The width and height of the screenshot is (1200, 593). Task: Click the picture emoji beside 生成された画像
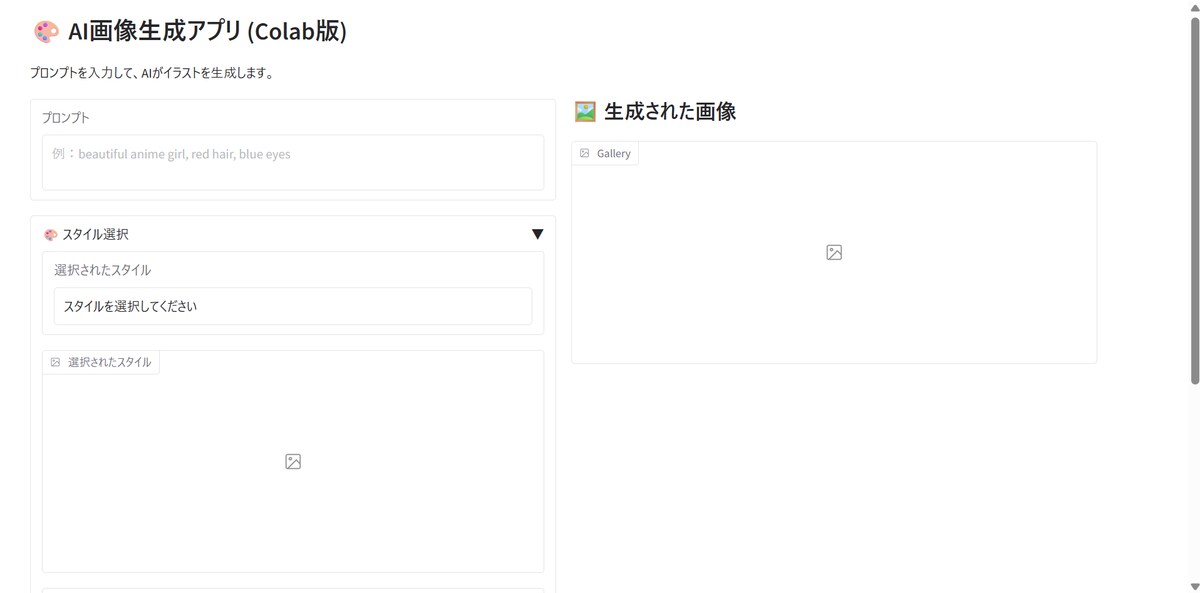click(585, 111)
